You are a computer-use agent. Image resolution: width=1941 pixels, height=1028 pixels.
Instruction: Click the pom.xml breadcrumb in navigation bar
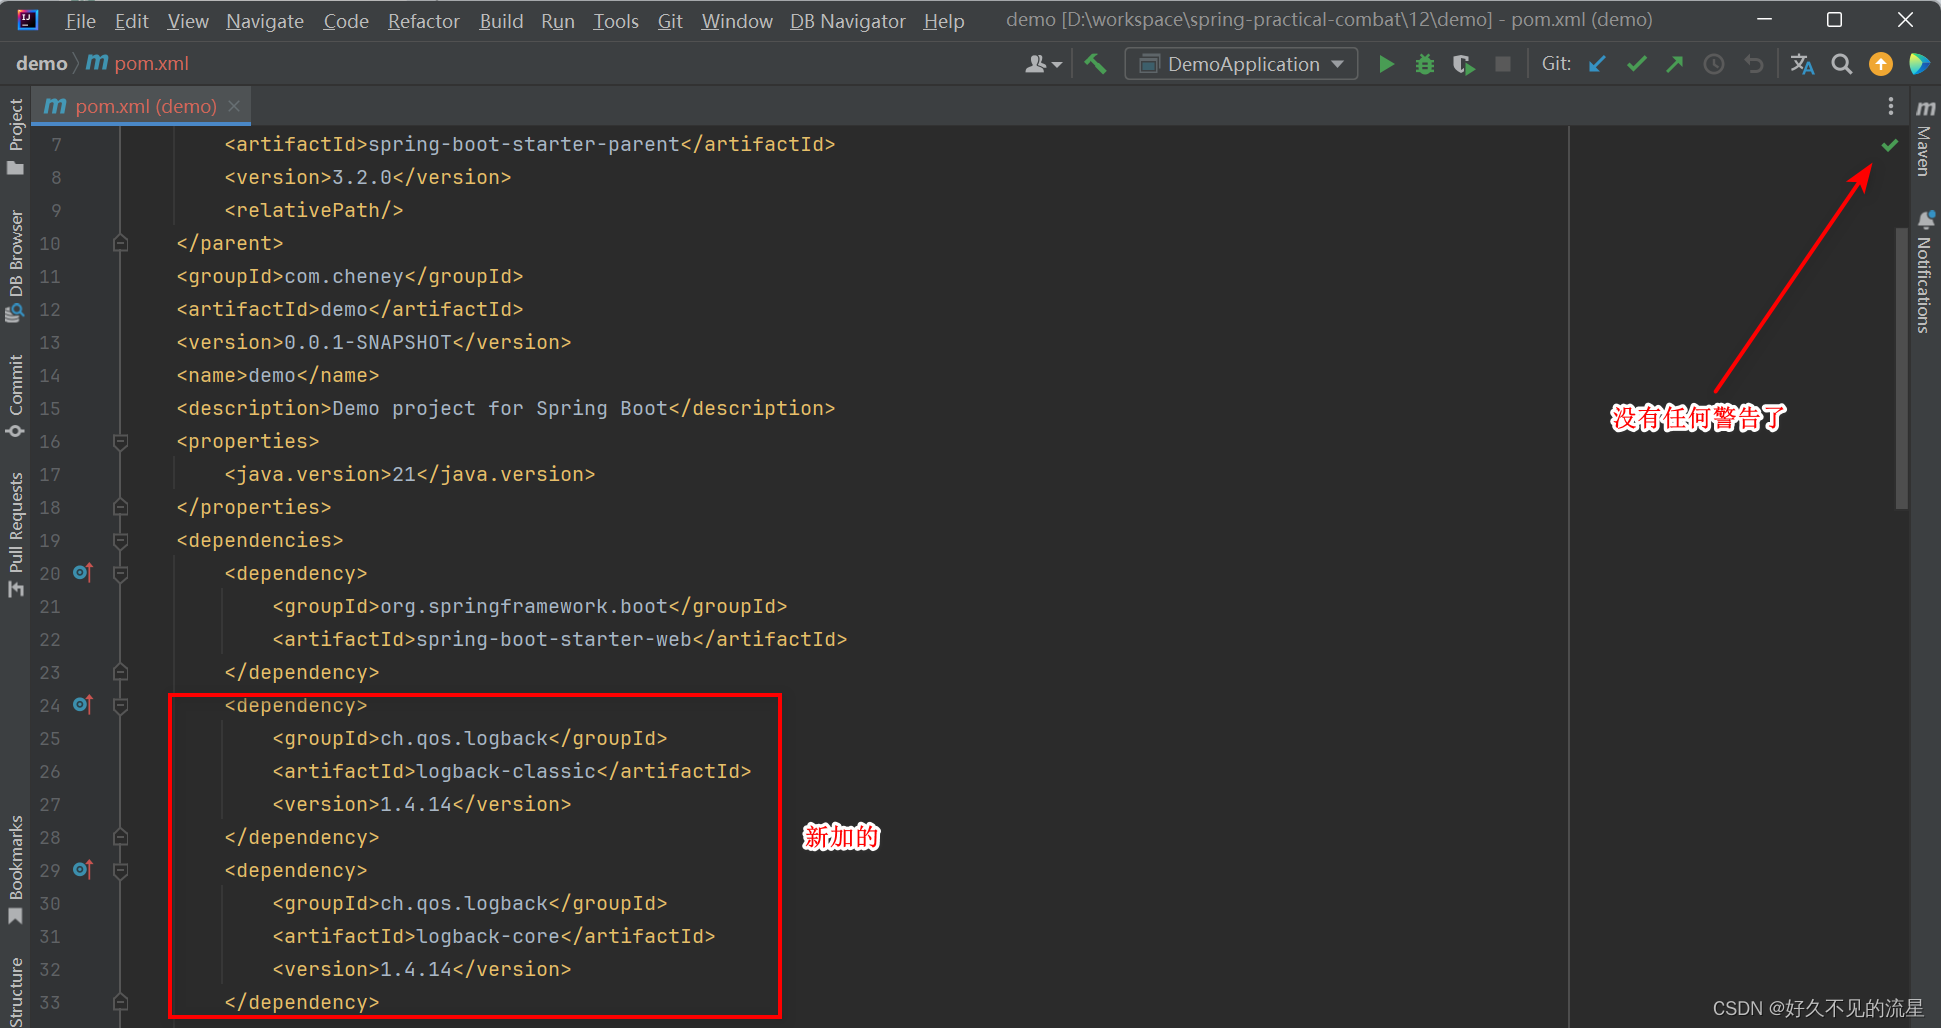(138, 63)
